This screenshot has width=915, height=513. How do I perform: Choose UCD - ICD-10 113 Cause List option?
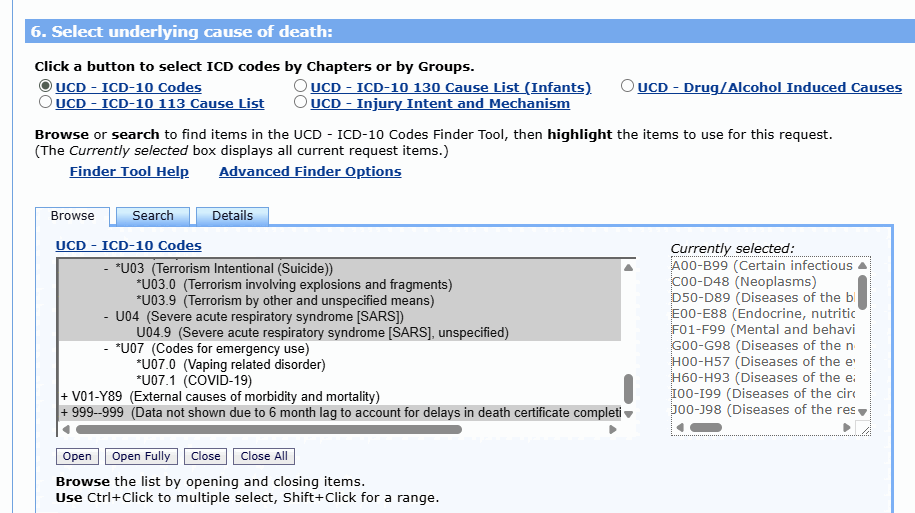45,102
